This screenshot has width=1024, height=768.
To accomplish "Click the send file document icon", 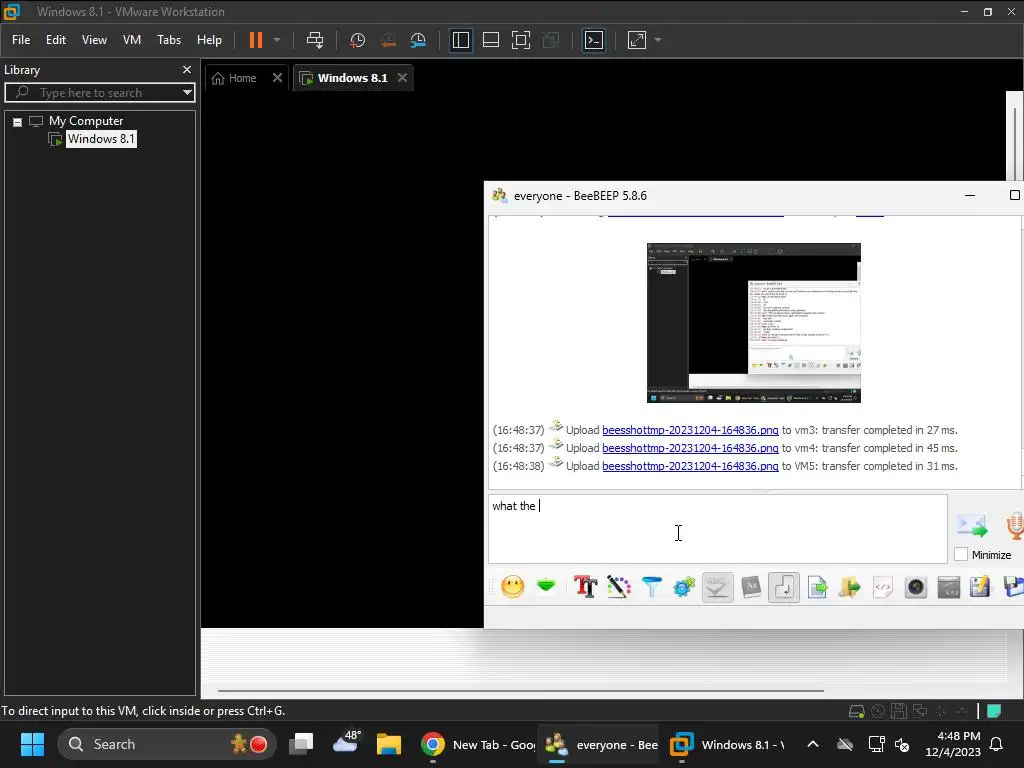I will [x=817, y=586].
